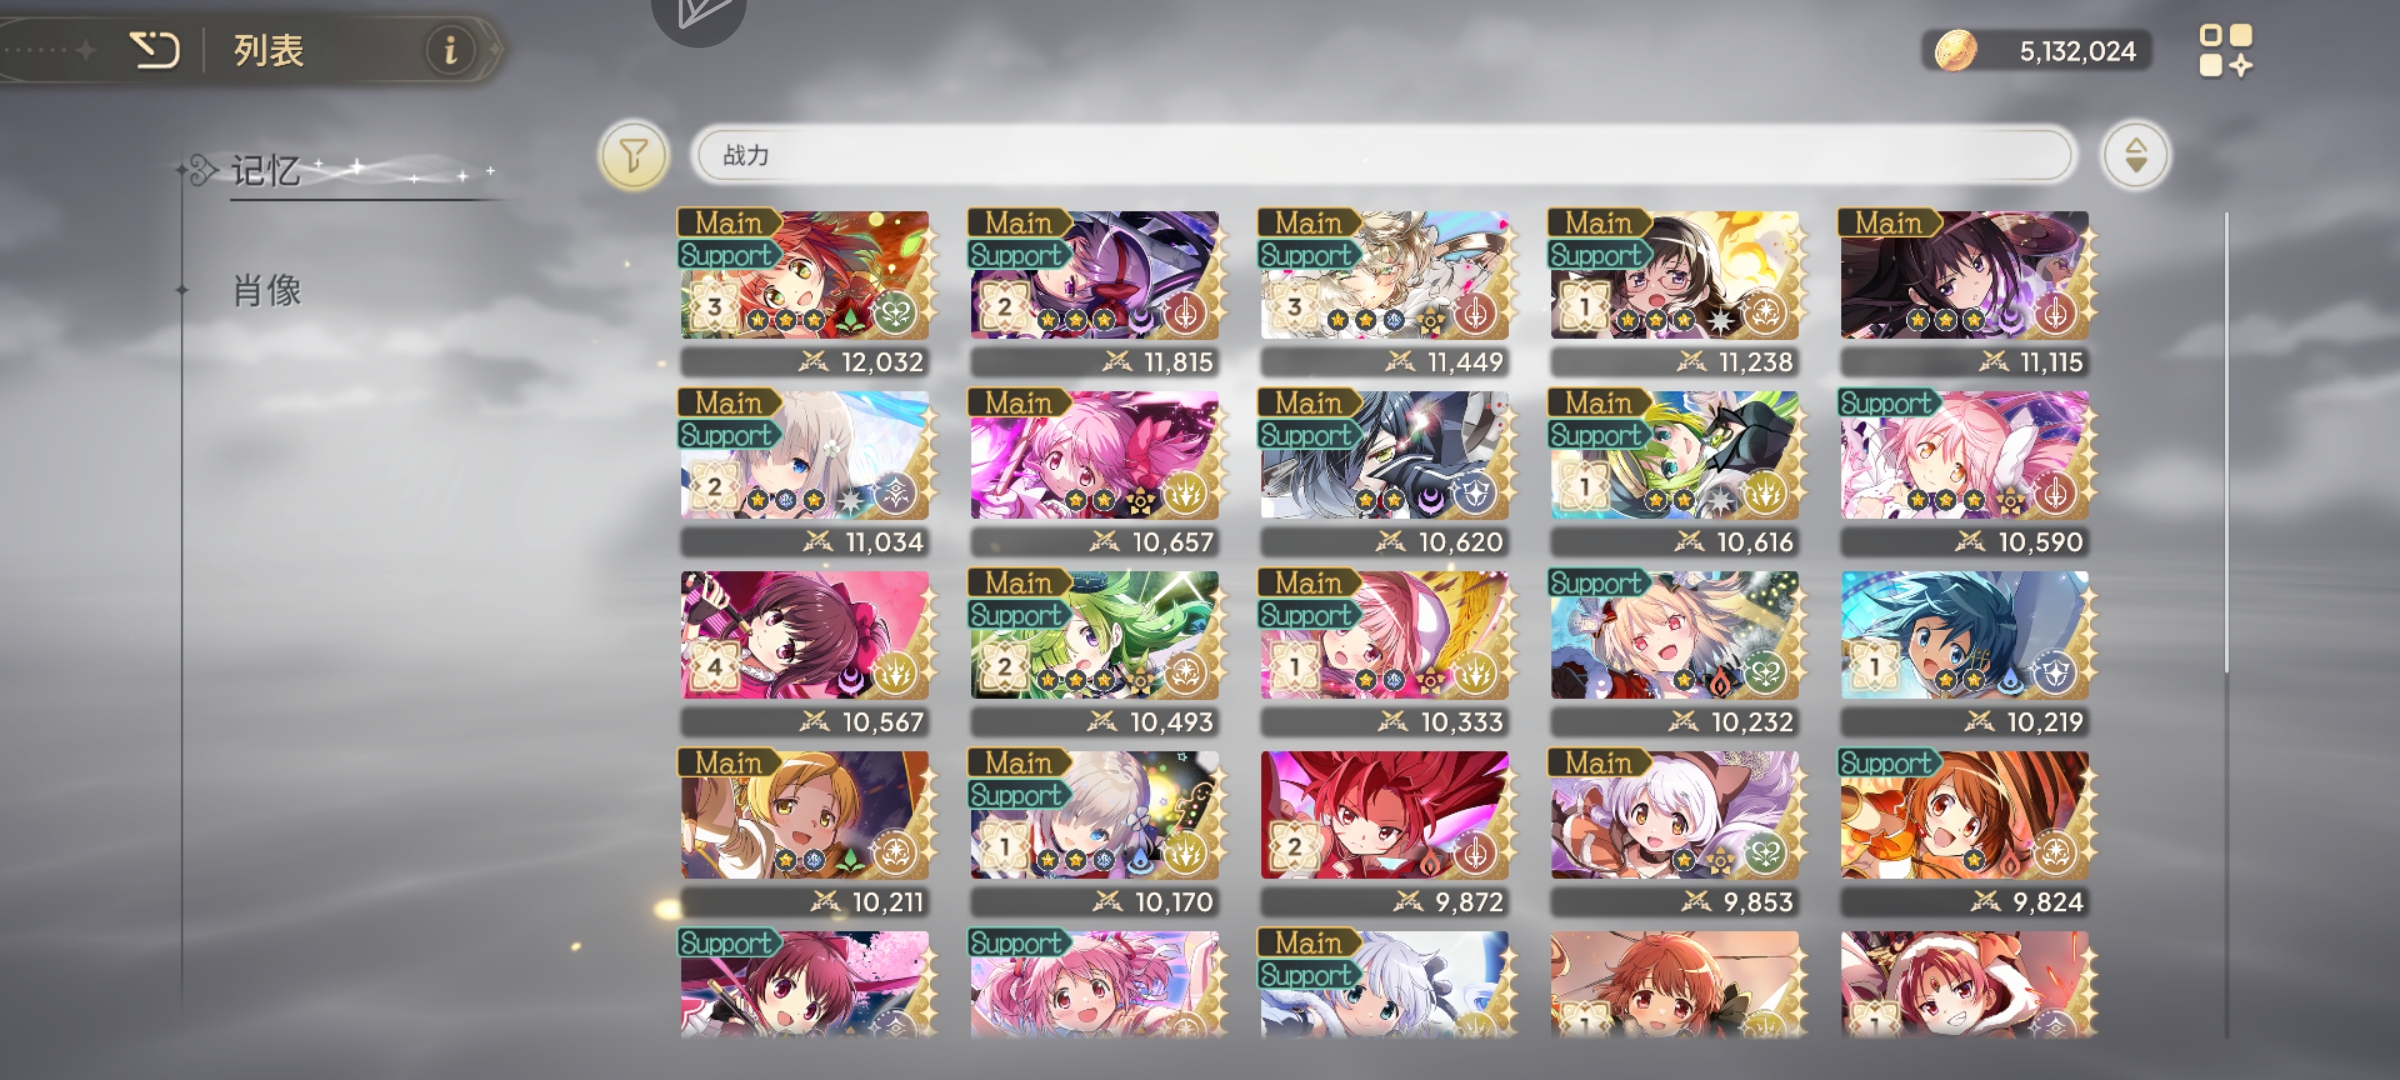Toggle the sort order arrows button
Image resolution: width=2400 pixels, height=1080 pixels.
(x=2135, y=155)
